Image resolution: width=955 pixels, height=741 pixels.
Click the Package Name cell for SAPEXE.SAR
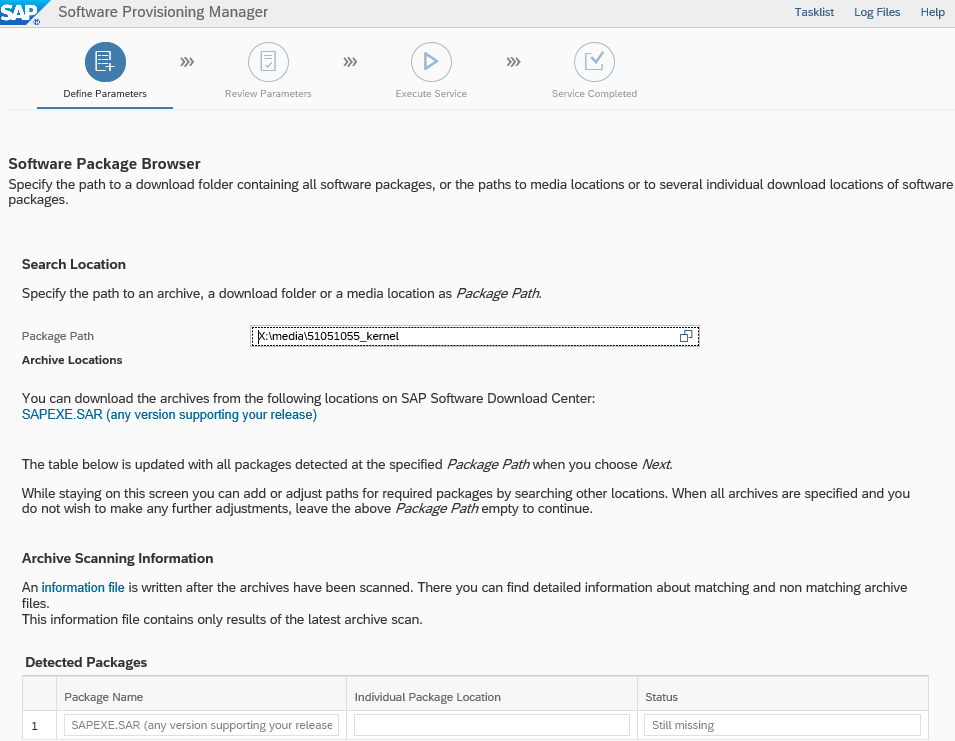coord(202,725)
